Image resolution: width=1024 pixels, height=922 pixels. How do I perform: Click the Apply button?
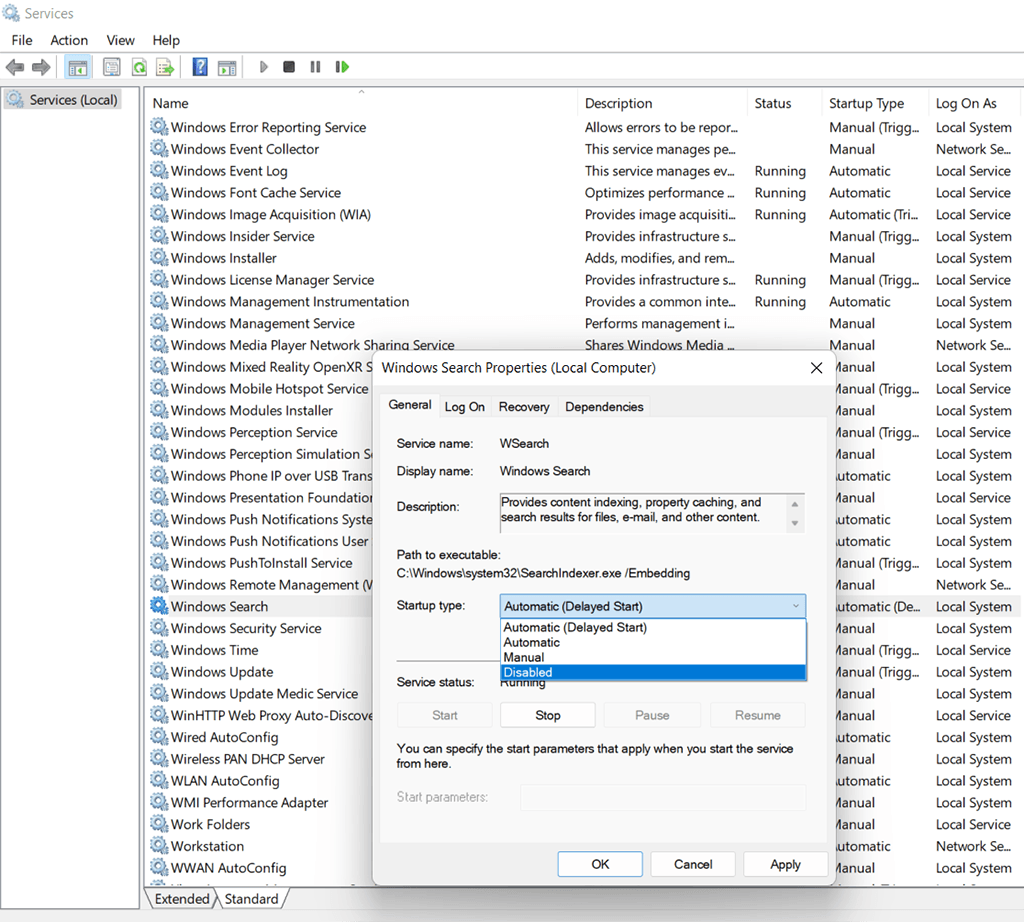(x=785, y=864)
